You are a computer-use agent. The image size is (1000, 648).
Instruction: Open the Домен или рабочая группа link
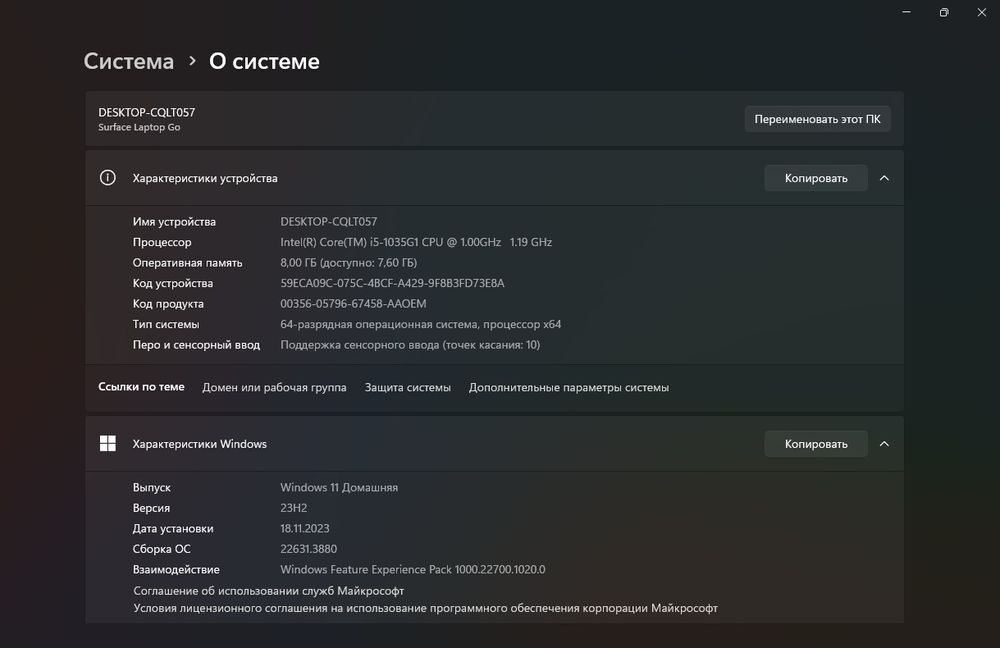274,387
